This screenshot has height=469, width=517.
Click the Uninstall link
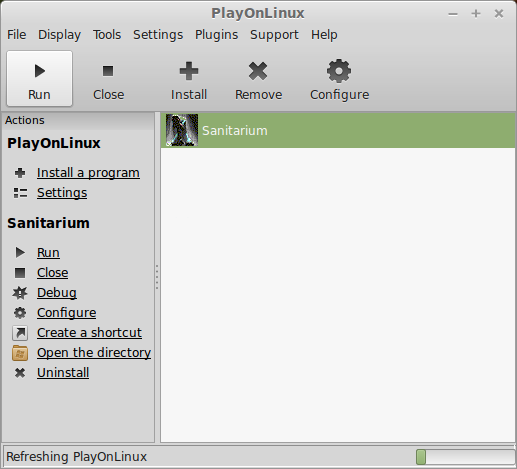click(63, 373)
